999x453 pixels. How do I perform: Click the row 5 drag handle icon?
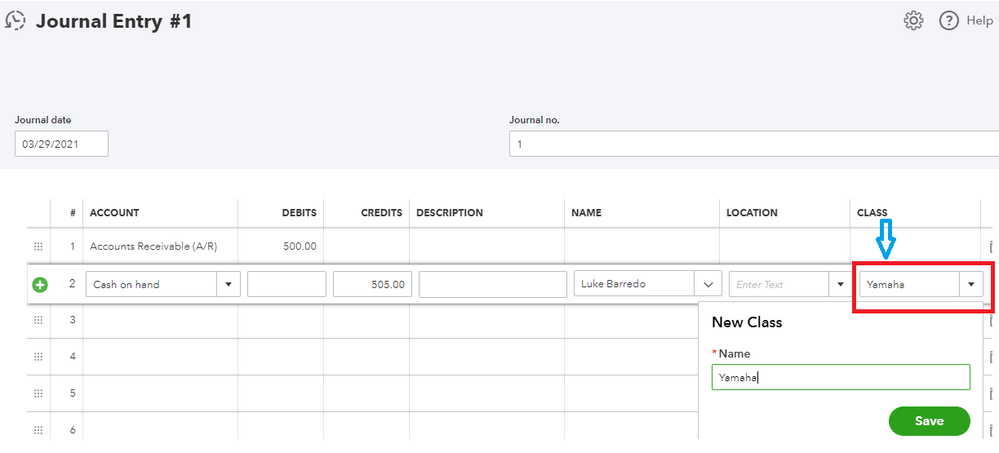click(39, 393)
